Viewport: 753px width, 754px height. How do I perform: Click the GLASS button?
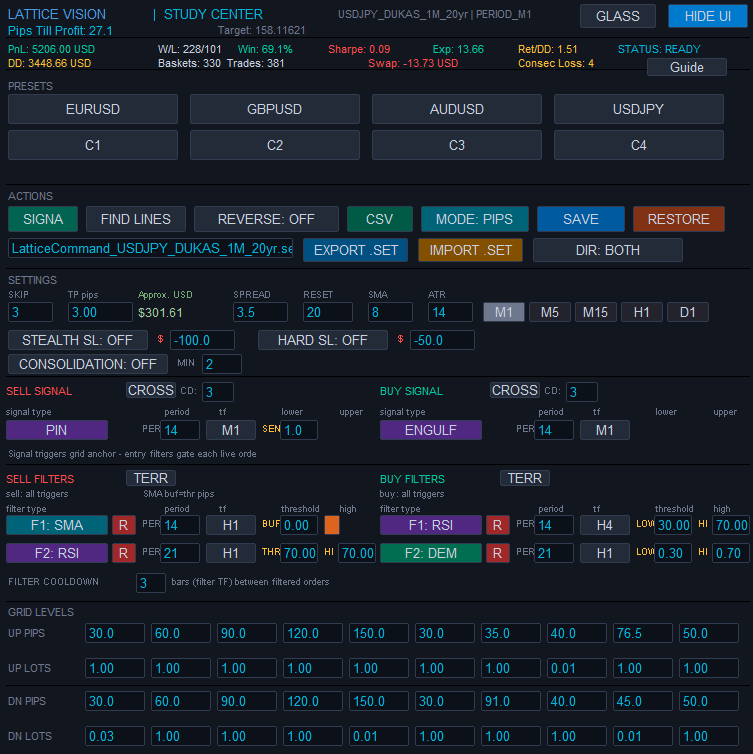(617, 16)
